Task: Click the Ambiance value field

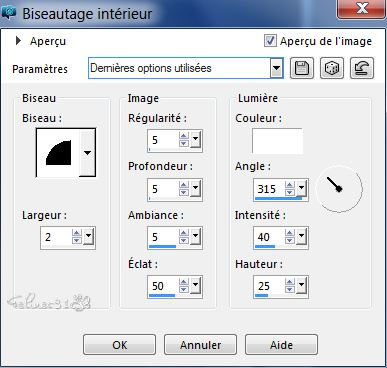Action: click(x=164, y=237)
